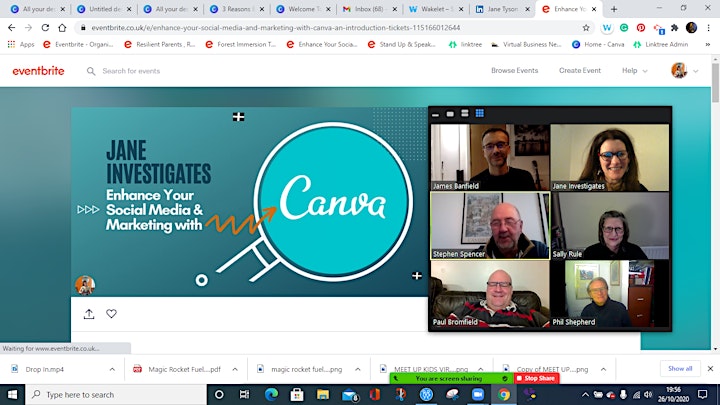Click the Stop Share button
Screen dimensions: 720x405
coord(535,378)
